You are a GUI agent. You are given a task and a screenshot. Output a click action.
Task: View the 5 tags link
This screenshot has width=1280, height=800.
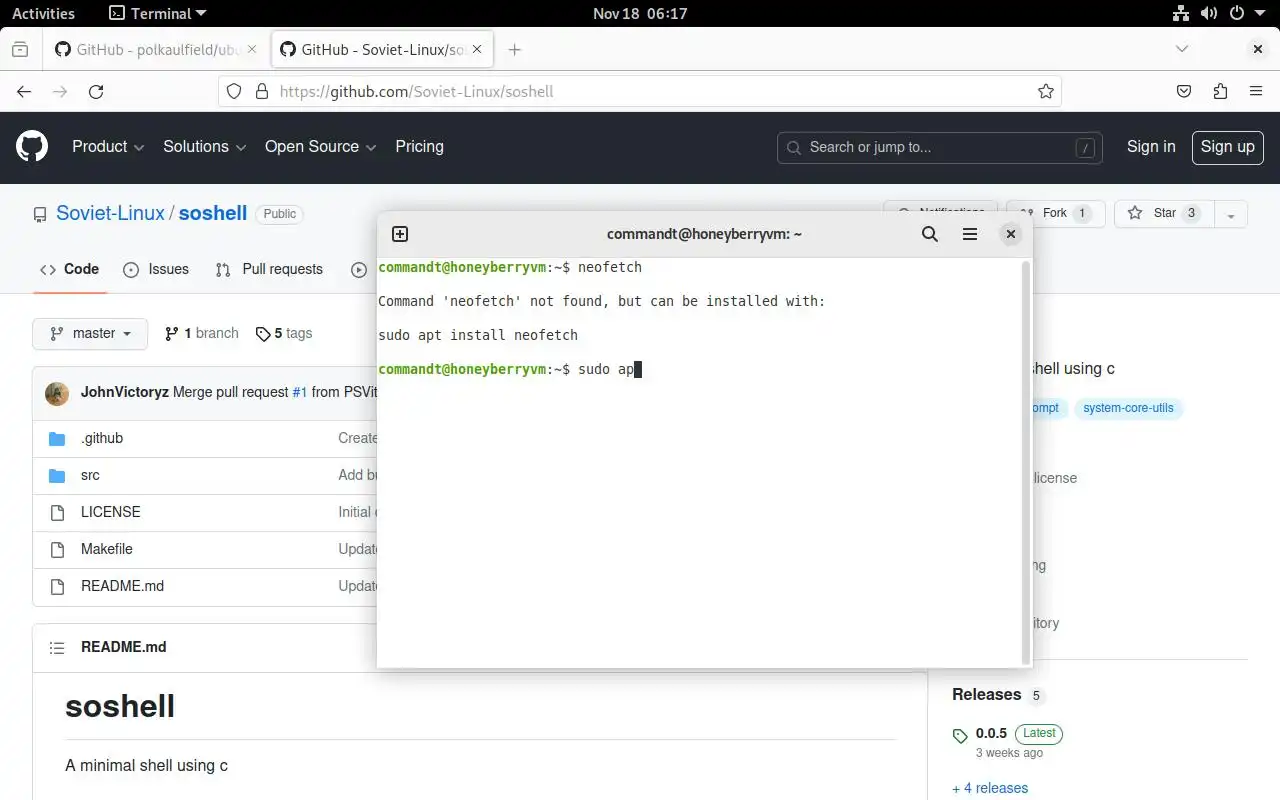(284, 333)
